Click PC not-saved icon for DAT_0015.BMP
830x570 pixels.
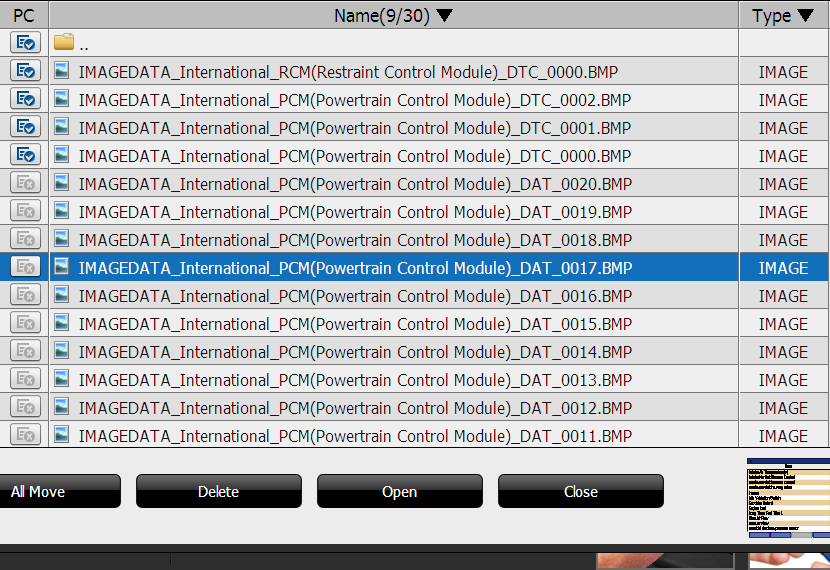point(25,323)
